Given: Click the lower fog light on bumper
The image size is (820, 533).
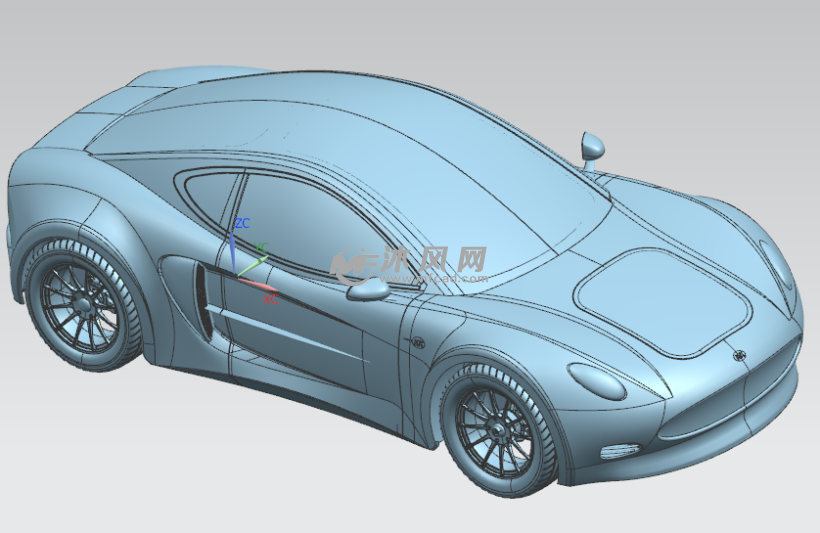Looking at the screenshot, I should (618, 451).
